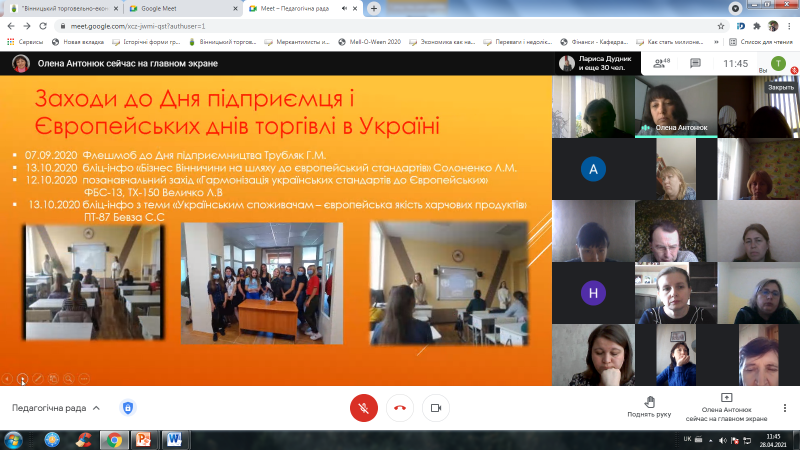Open the Как стать миллионе... bookmark
Image resolution: width=800 pixels, height=450 pixels.
coord(670,42)
